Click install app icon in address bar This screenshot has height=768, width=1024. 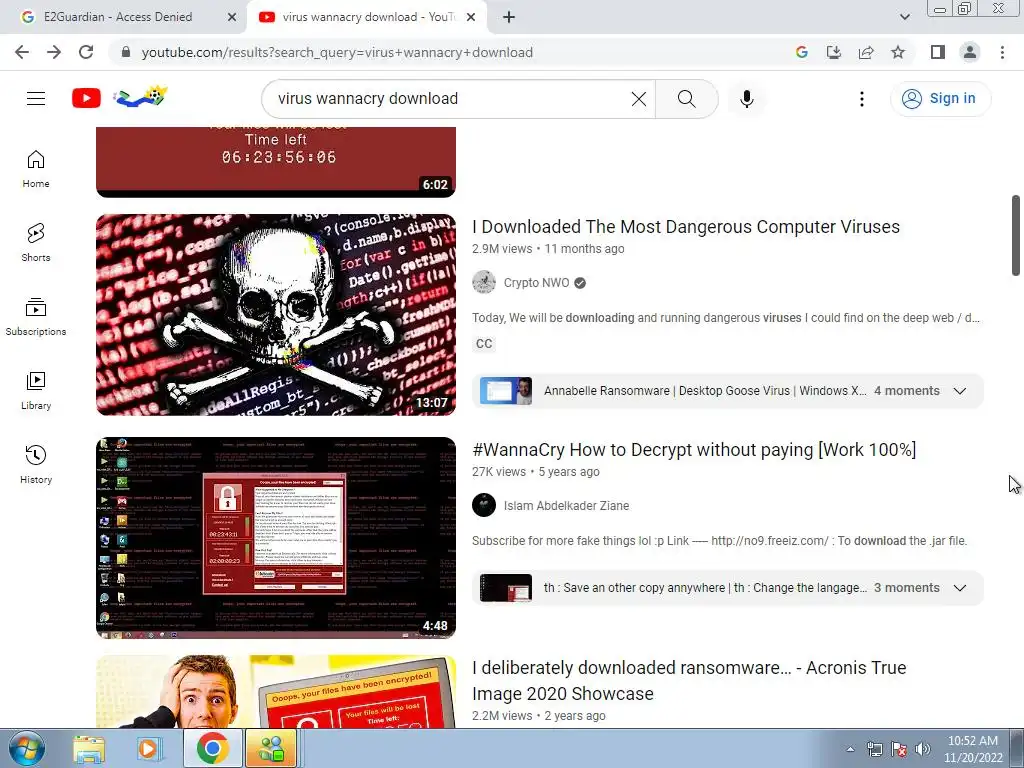[833, 52]
